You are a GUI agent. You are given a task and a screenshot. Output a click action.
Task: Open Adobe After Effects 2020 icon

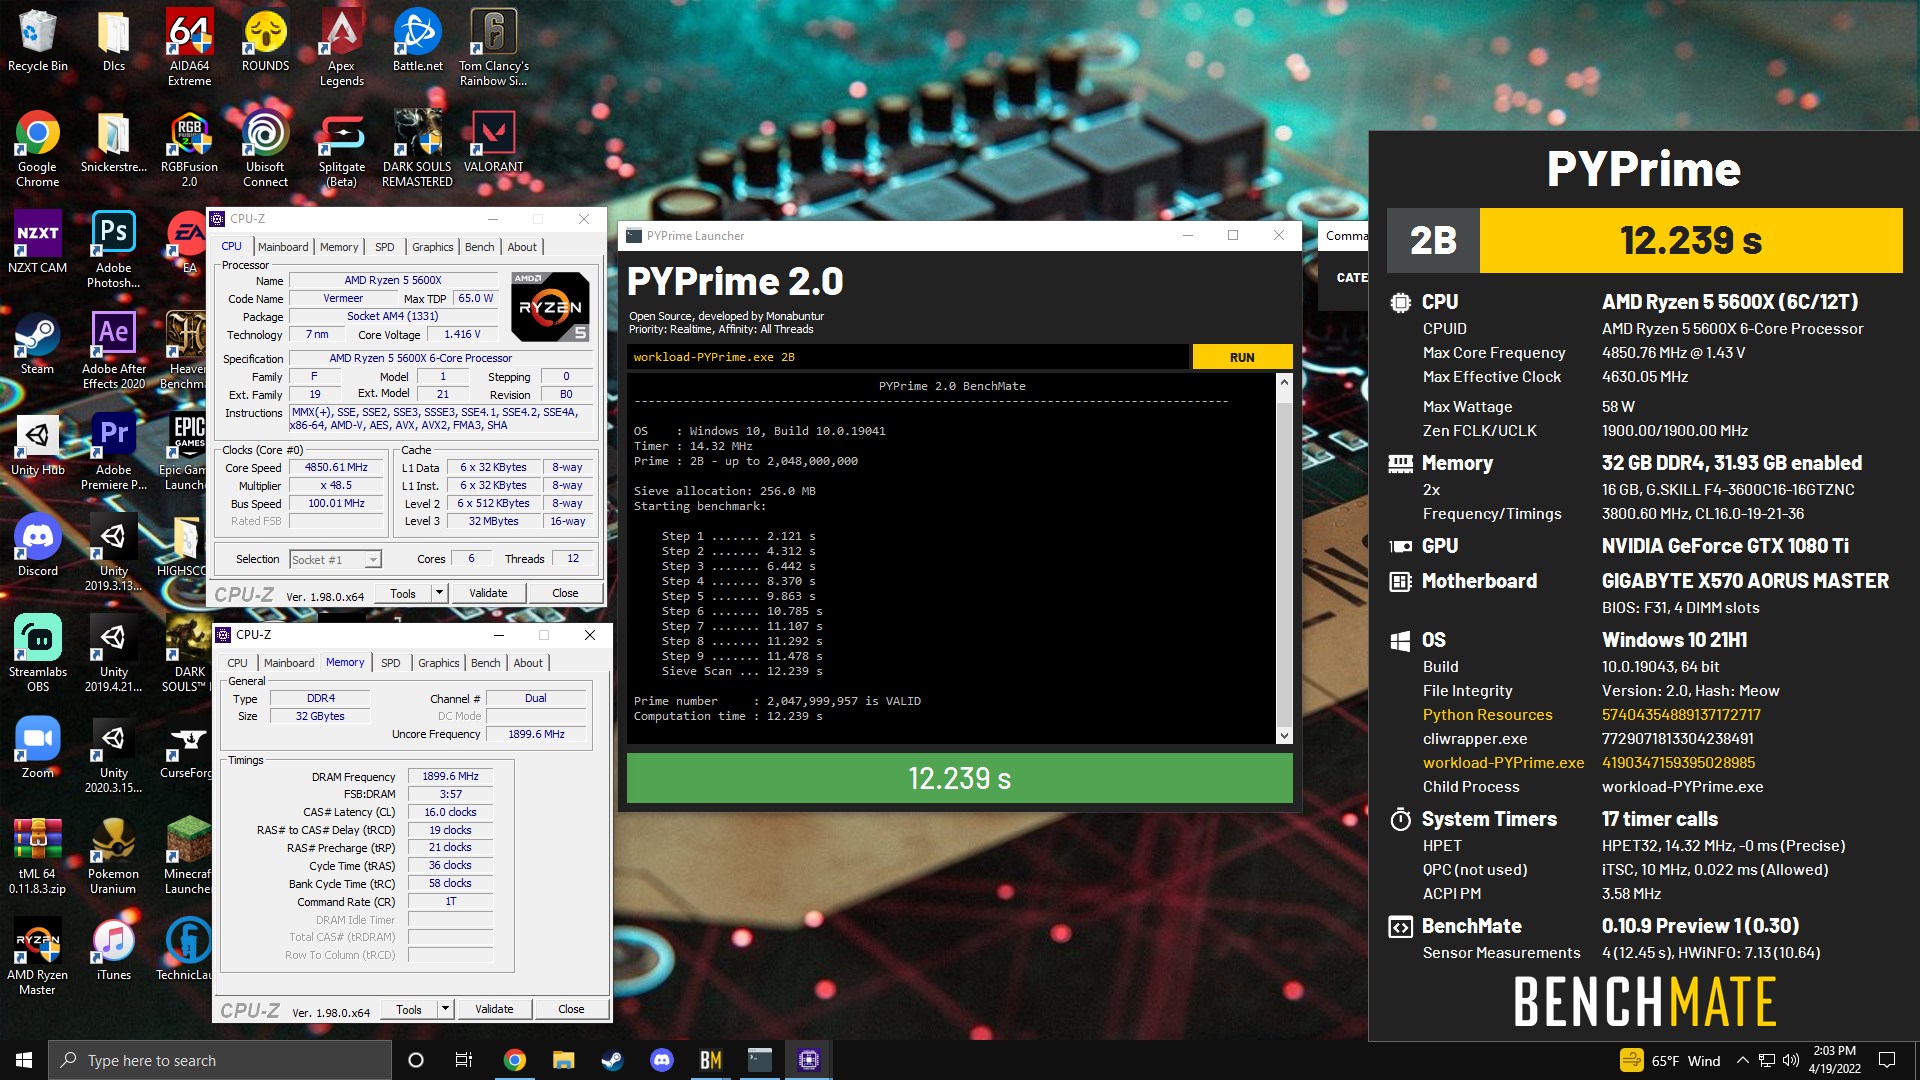(113, 351)
